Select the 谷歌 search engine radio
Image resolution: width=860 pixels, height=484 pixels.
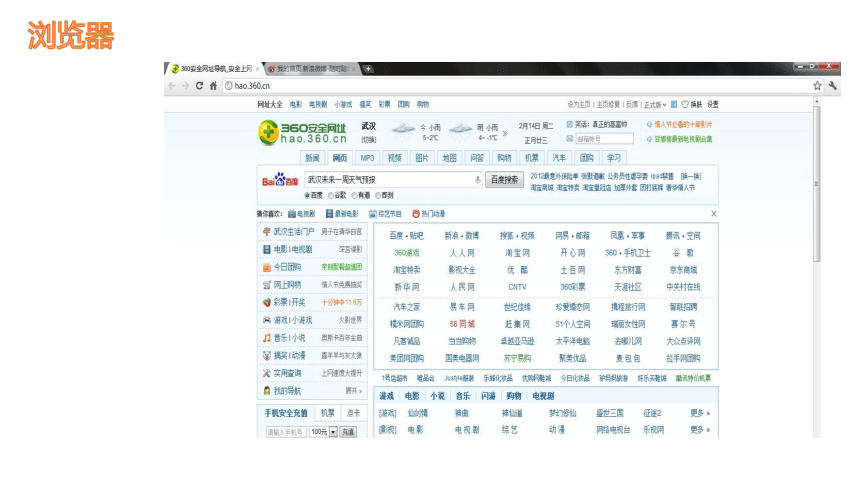331,195
